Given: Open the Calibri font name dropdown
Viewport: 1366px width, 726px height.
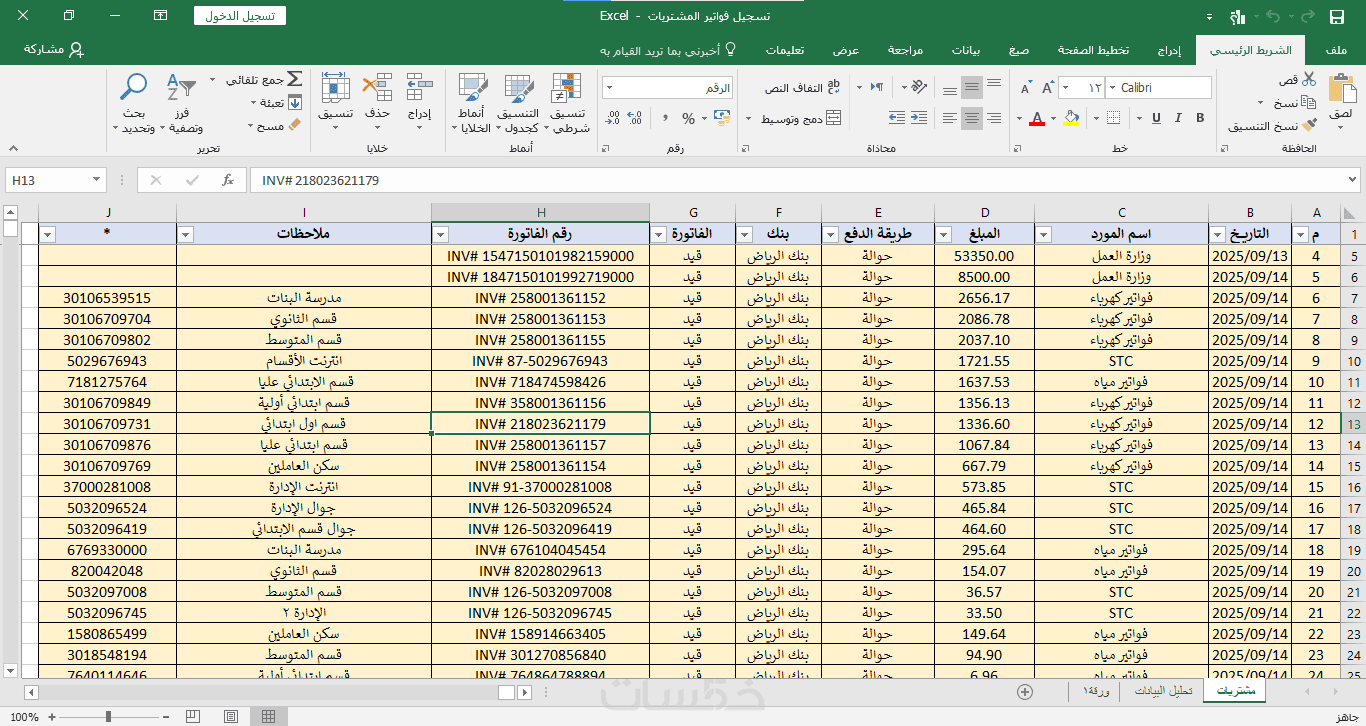Looking at the screenshot, I should pyautogui.click(x=1111, y=88).
